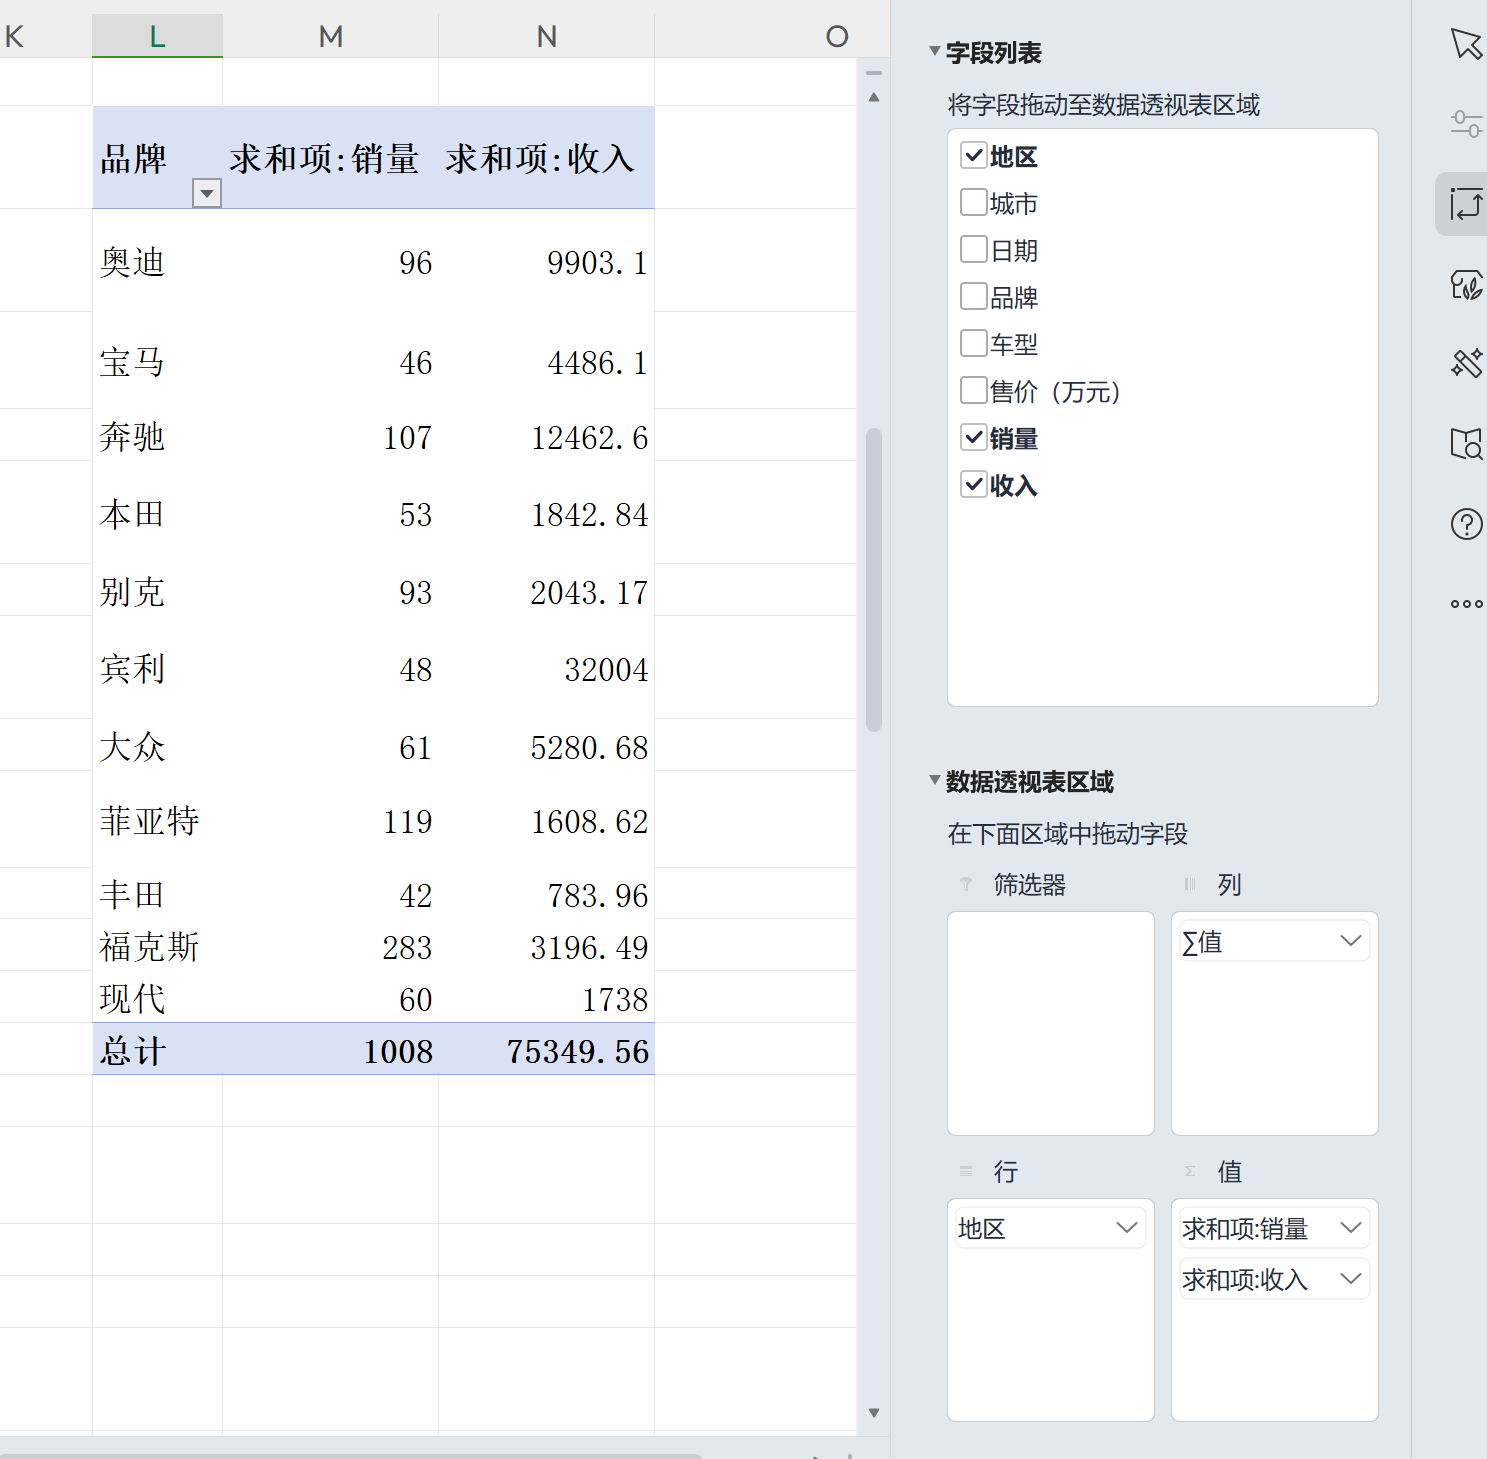
Task: Open the 求和项:销量 value field dropdown
Action: pos(1350,1228)
